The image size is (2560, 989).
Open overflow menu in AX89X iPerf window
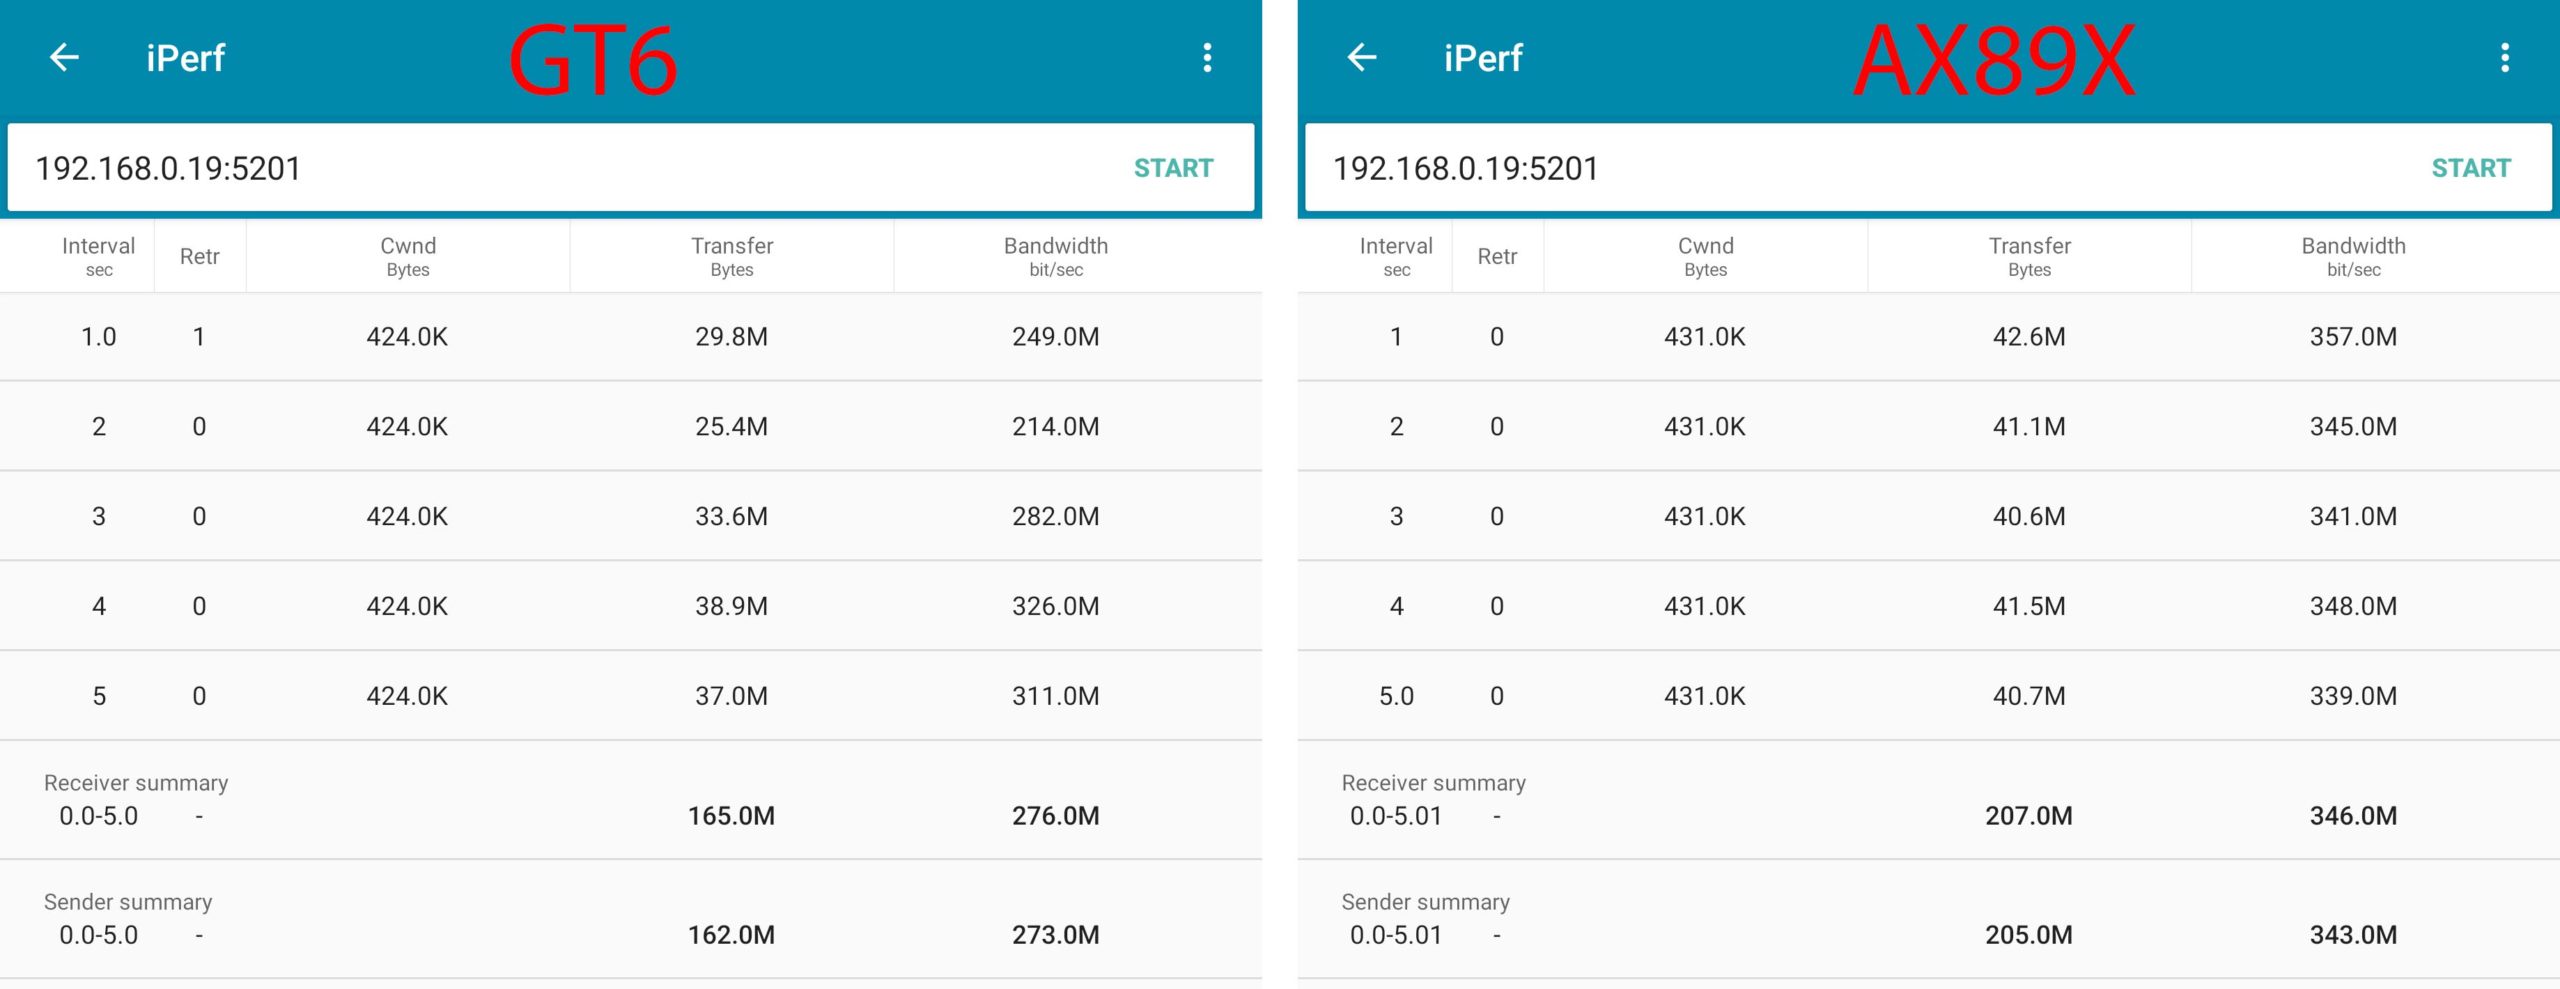tap(2505, 57)
